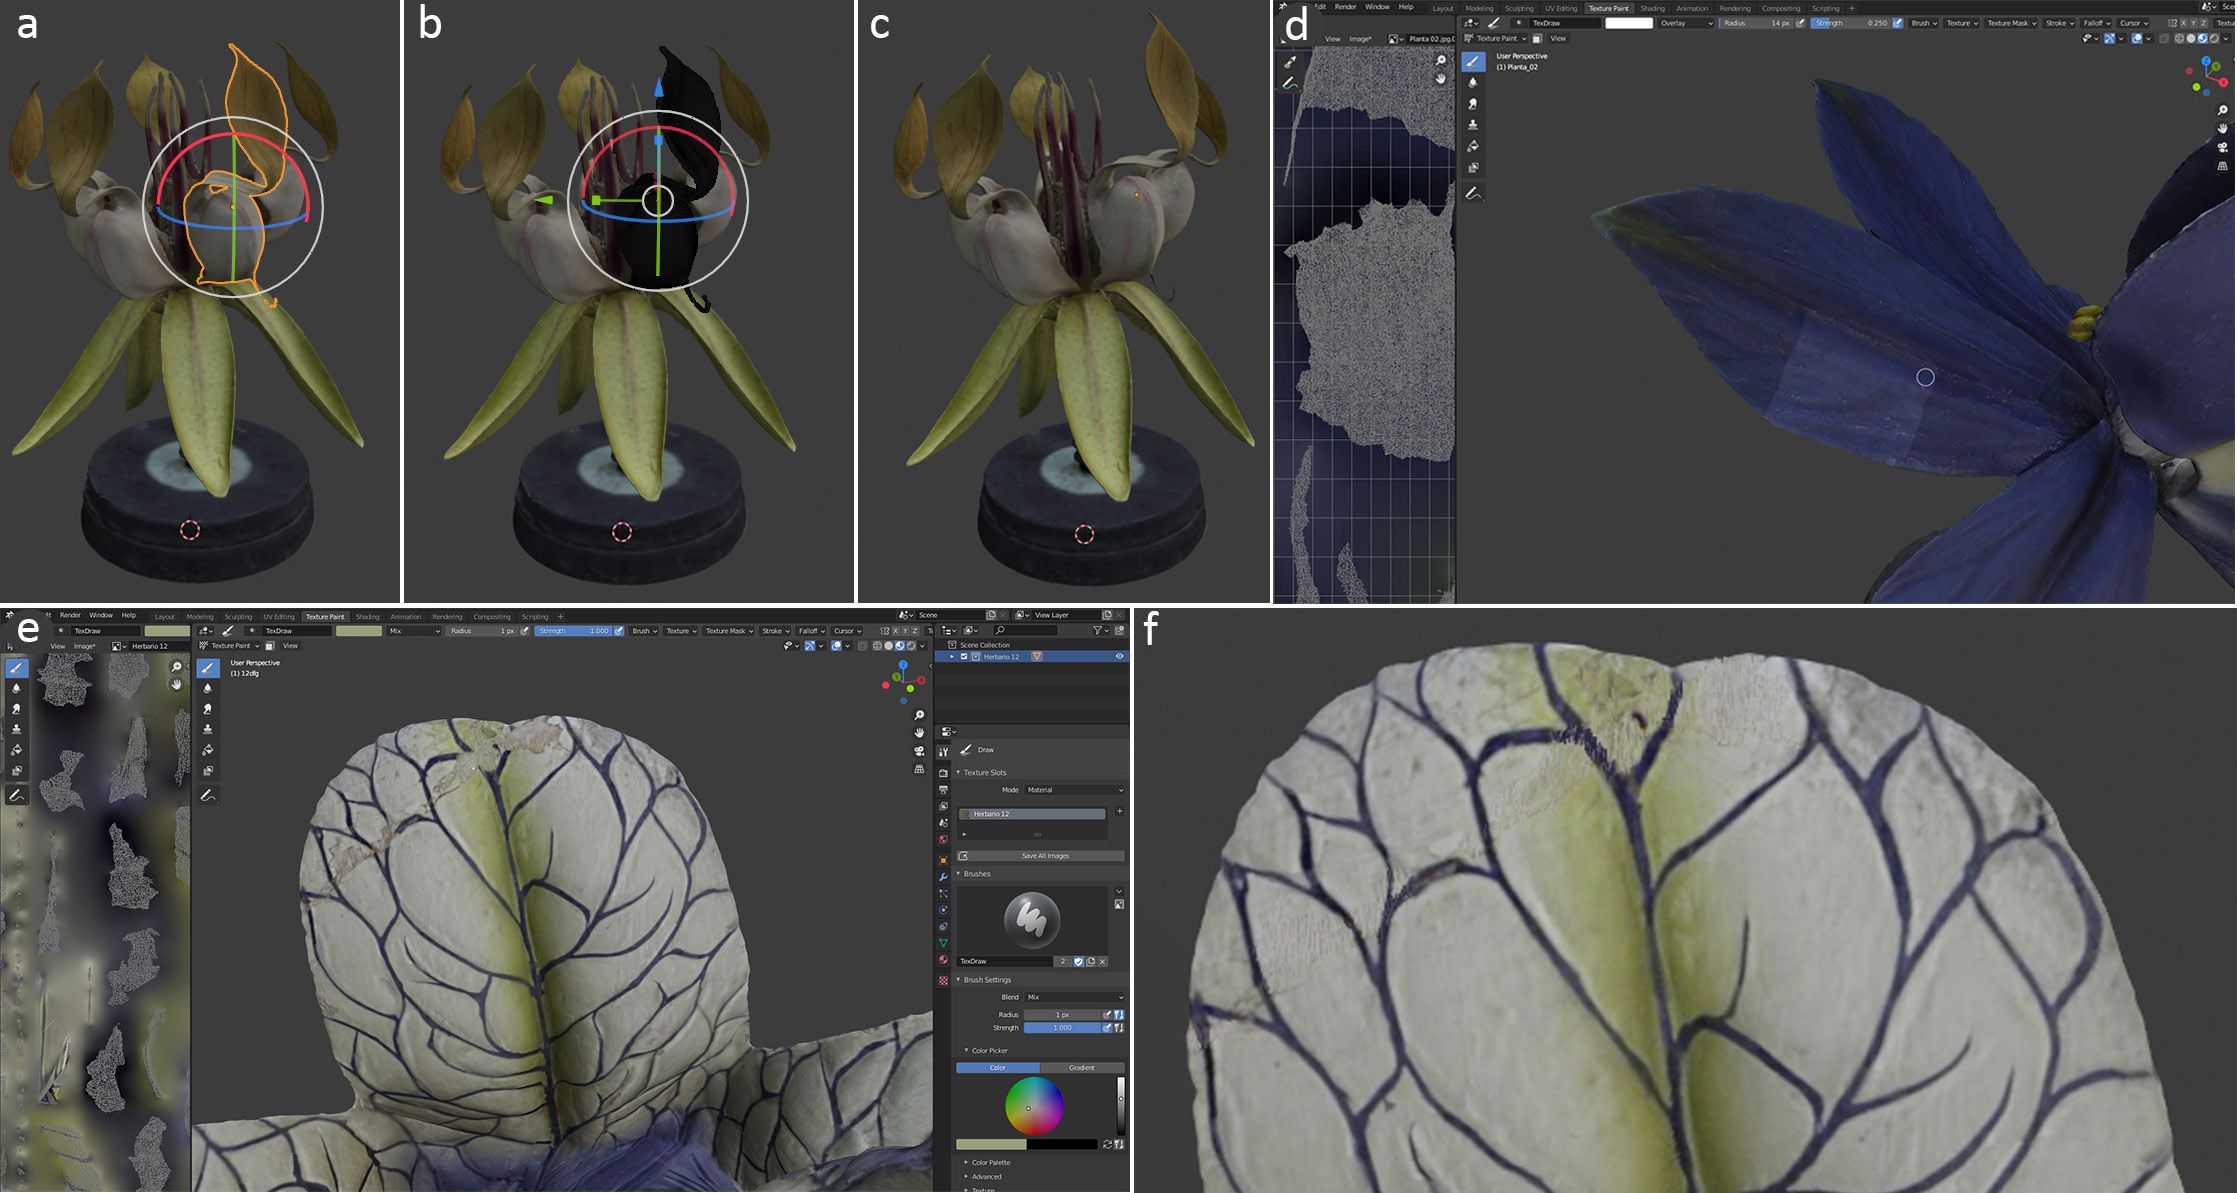Select the Mask tool in panel e viewport
2237x1193 pixels.
pos(208,771)
